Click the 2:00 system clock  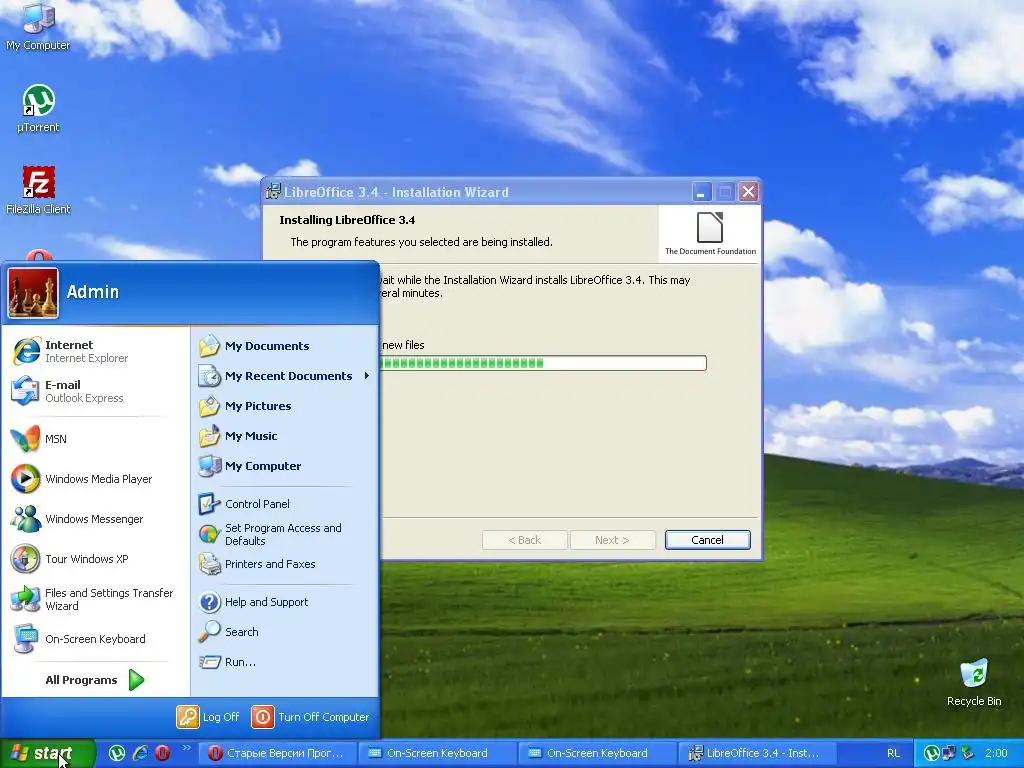coord(996,753)
